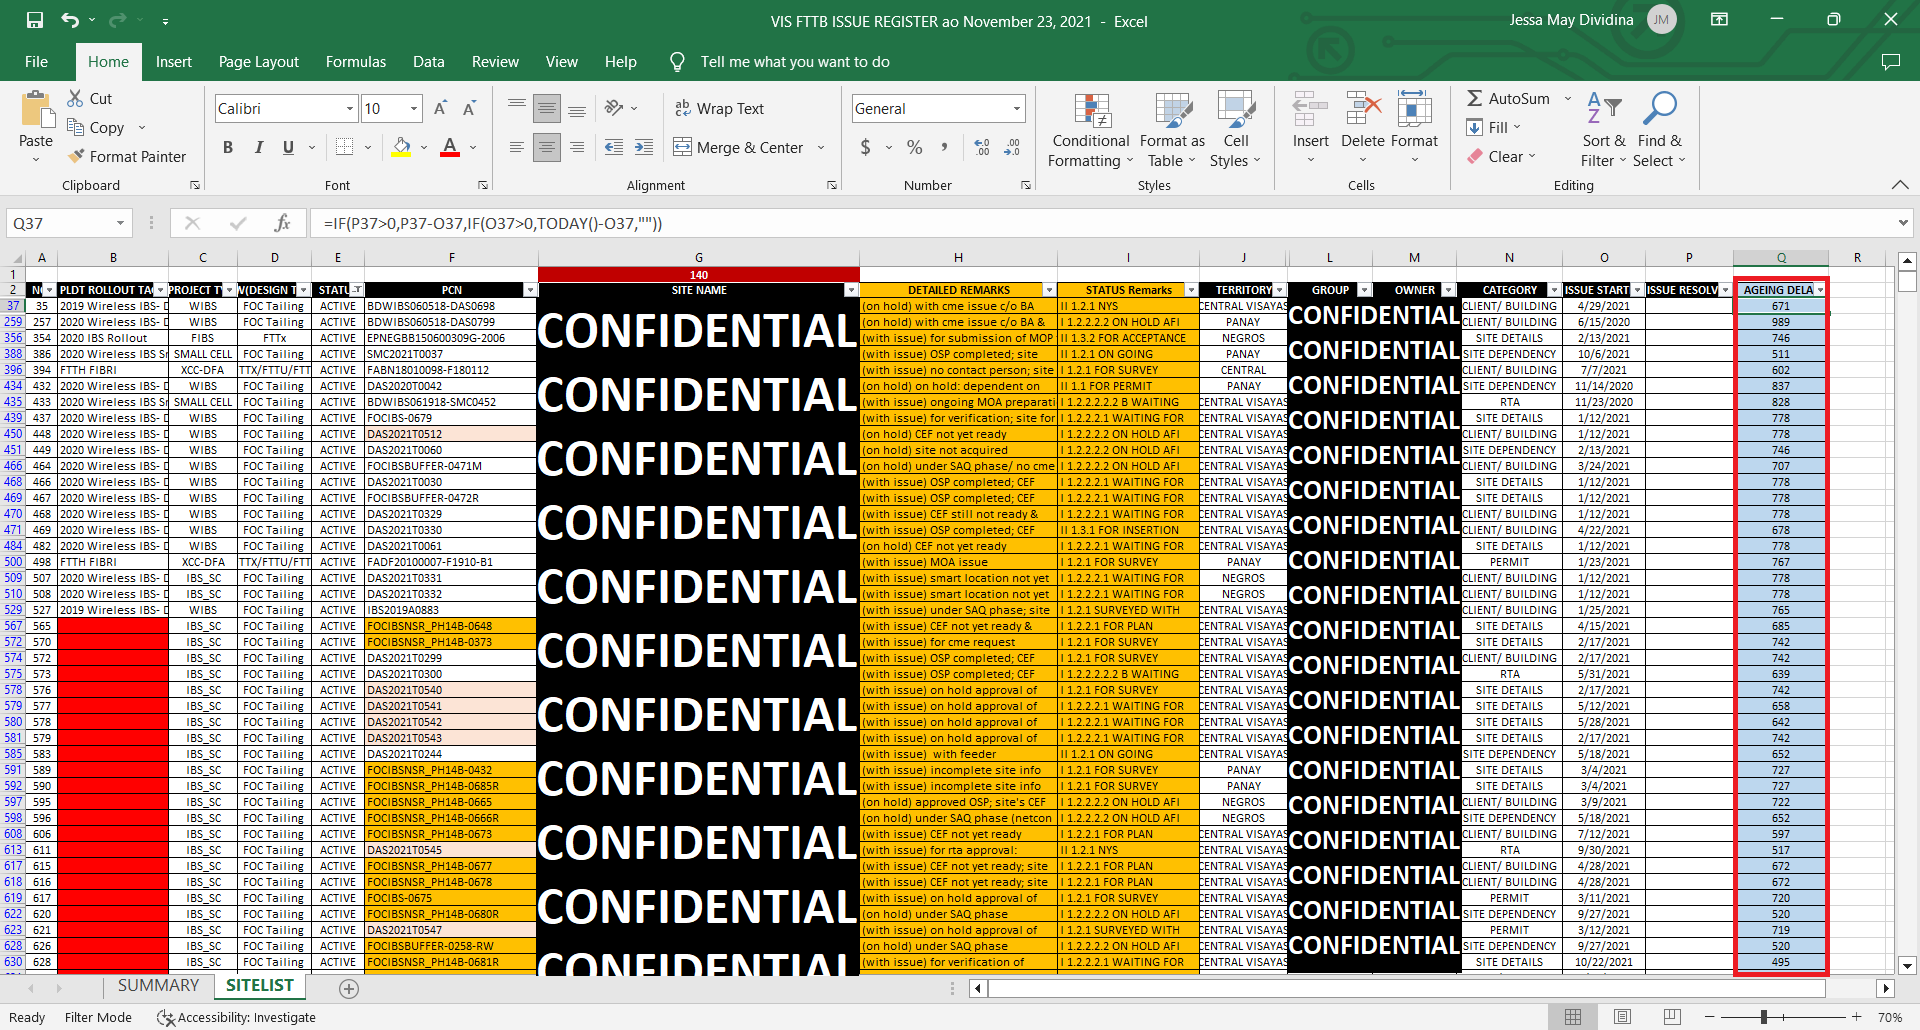The image size is (1920, 1030).
Task: Click the Sort & Filter button
Action: (x=1603, y=130)
